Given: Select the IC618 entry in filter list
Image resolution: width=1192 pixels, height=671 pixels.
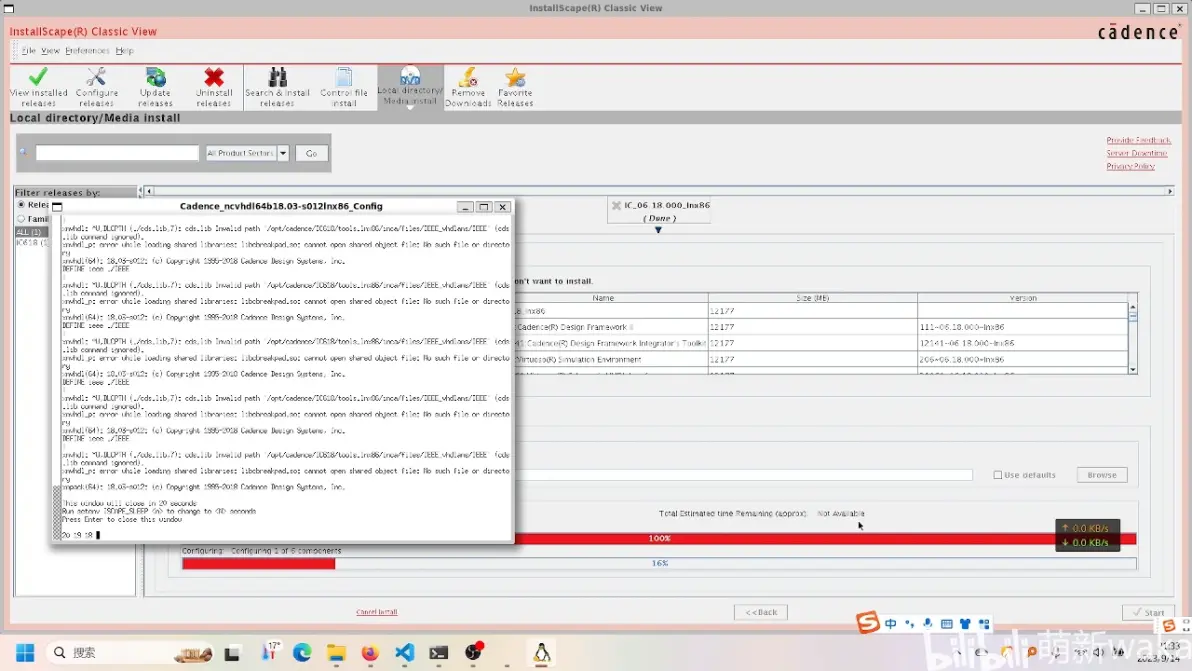Looking at the screenshot, I should click(x=31, y=242).
